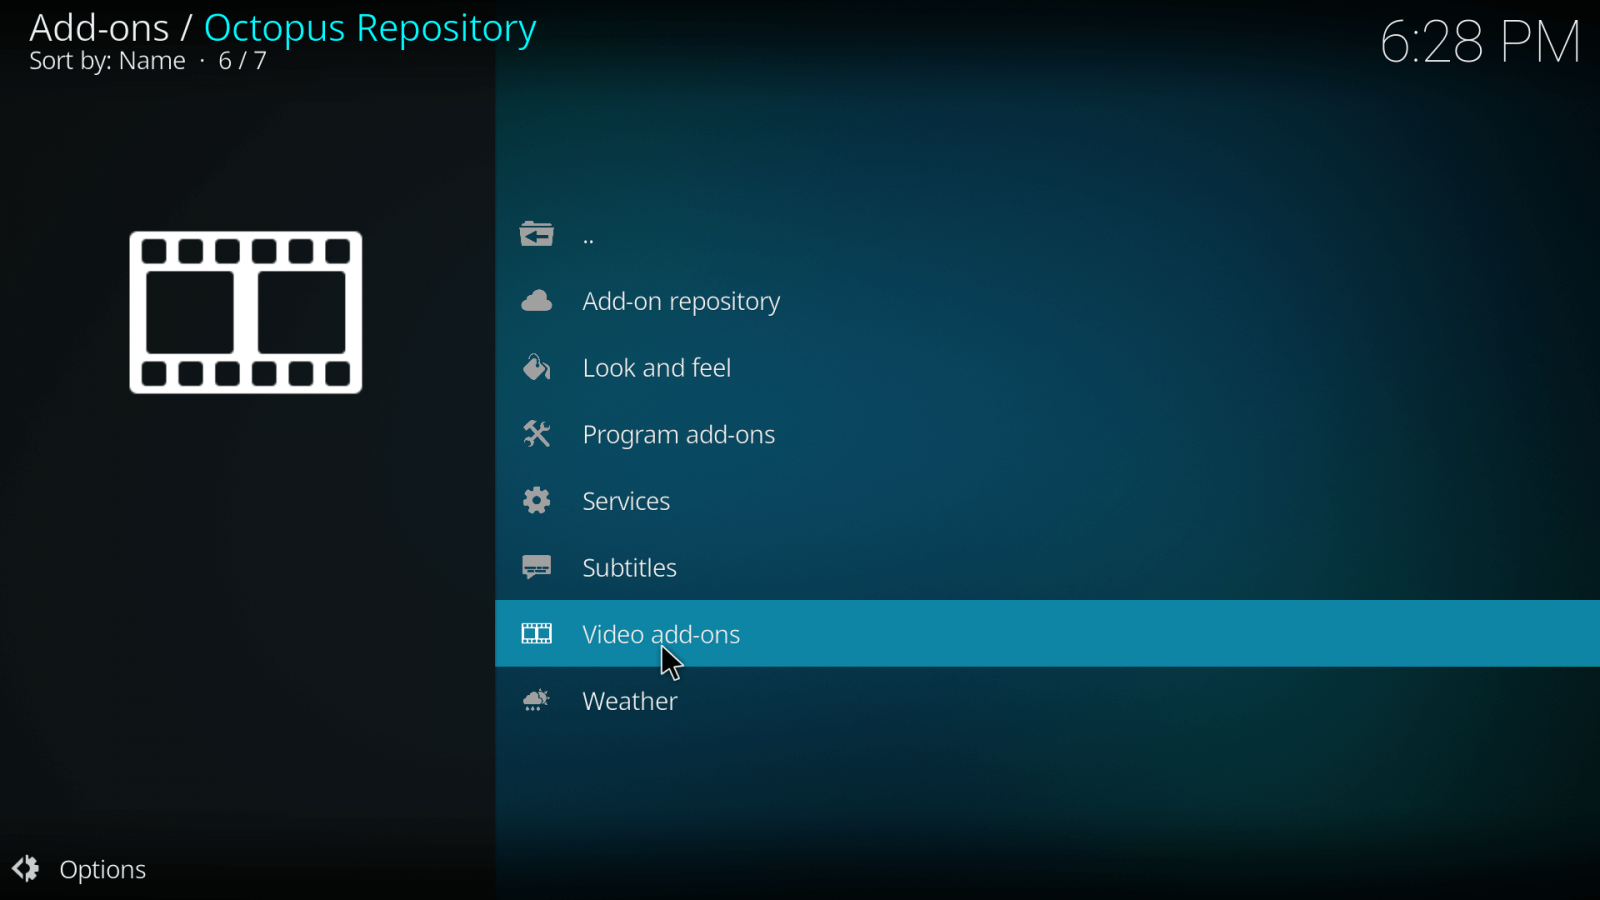Open the Add-on repository category
Viewport: 1600px width, 900px height.
pyautogui.click(x=1047, y=301)
